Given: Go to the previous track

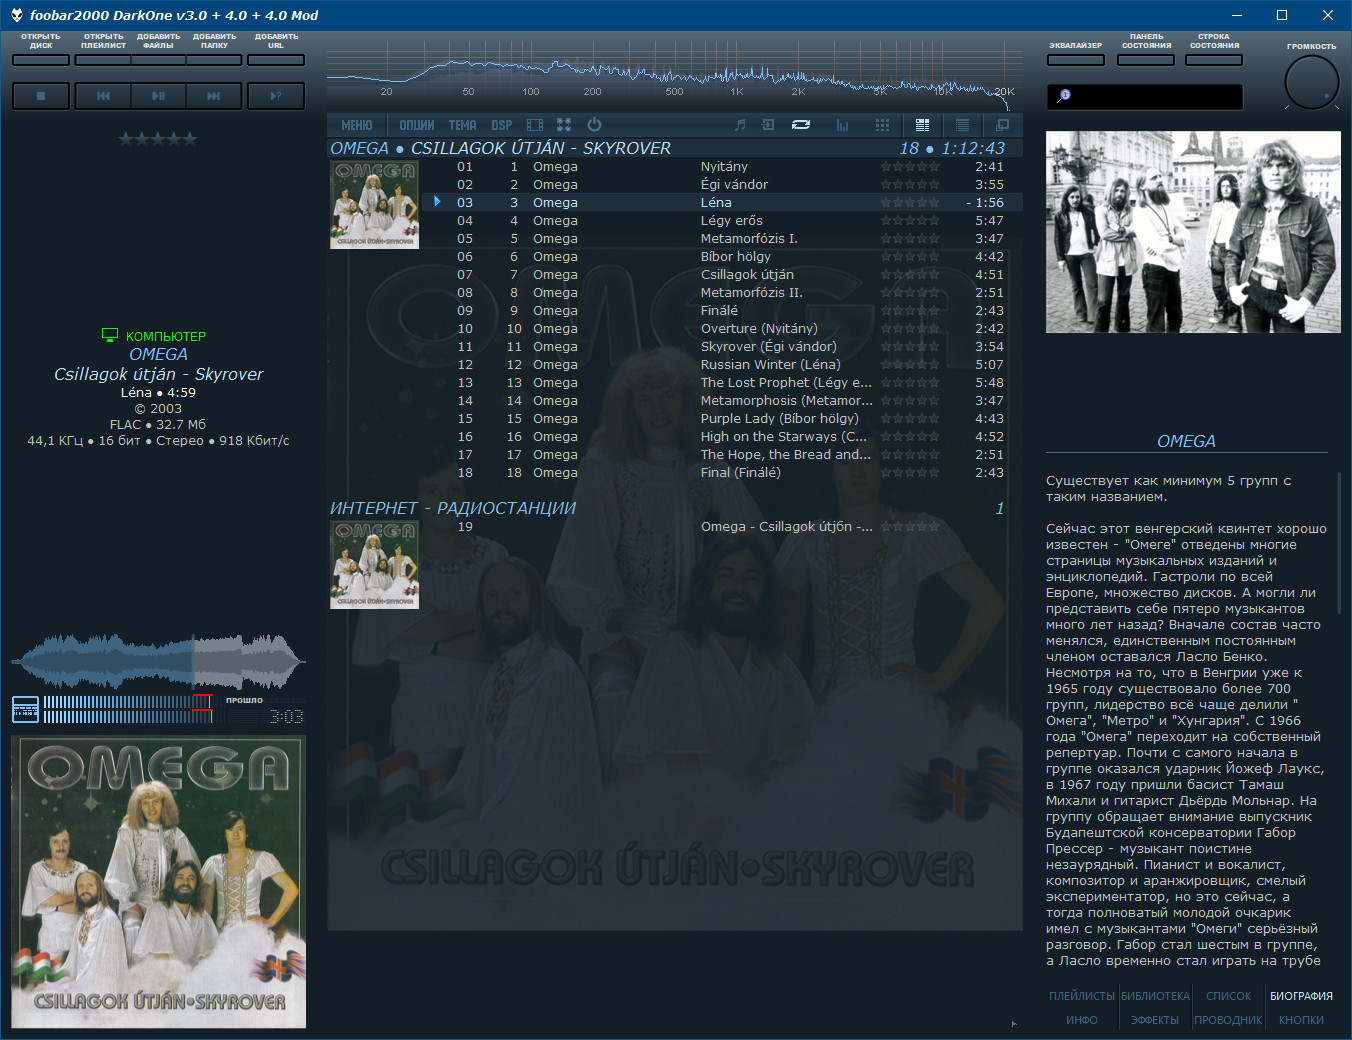Looking at the screenshot, I should pyautogui.click(x=103, y=96).
